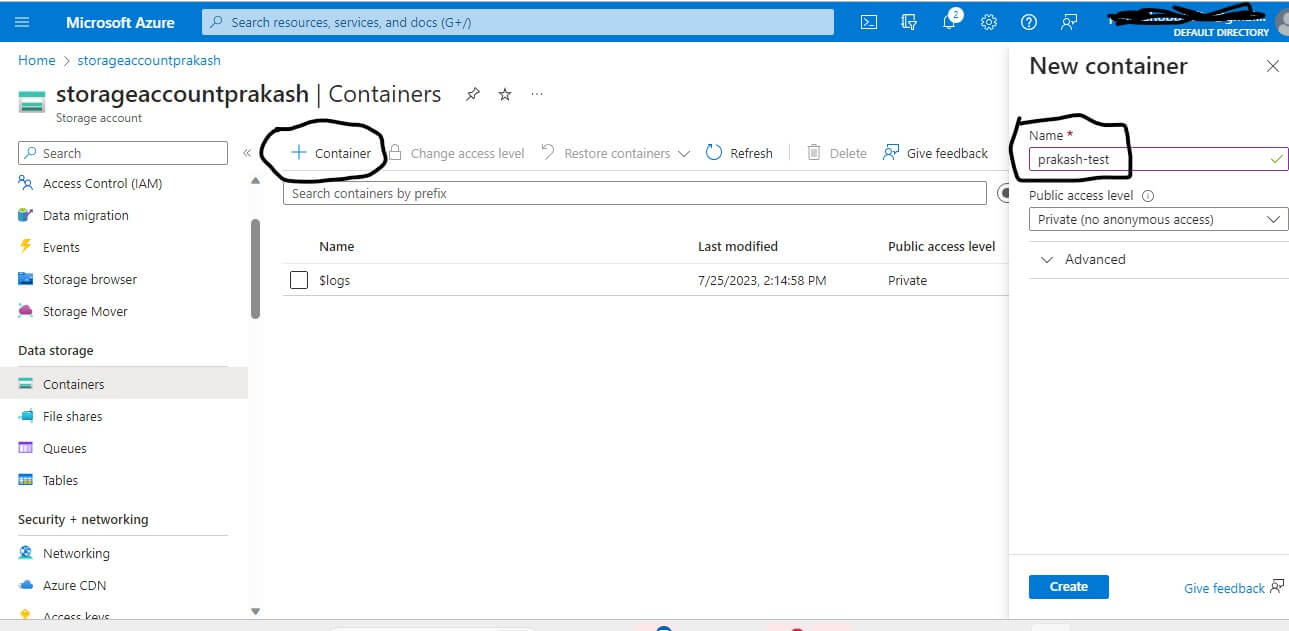Add a new Container
The width and height of the screenshot is (1289, 631).
331,153
